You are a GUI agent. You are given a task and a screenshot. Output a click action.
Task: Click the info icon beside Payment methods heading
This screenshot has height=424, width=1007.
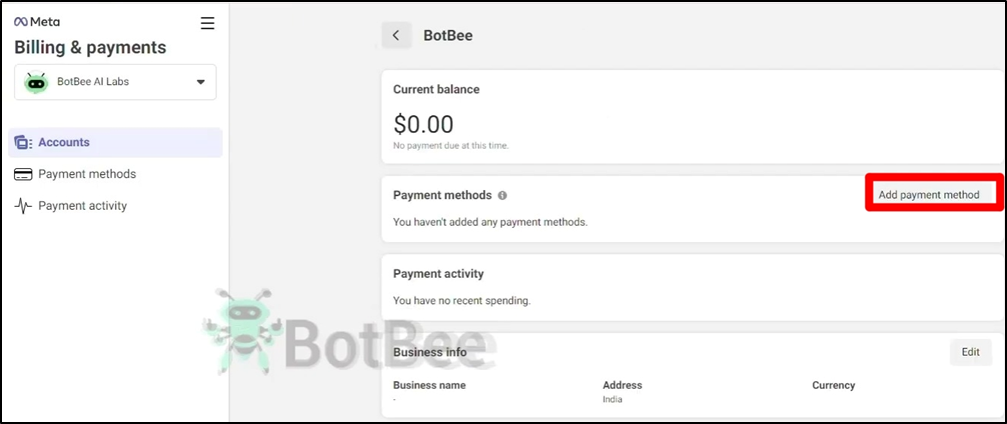[502, 195]
